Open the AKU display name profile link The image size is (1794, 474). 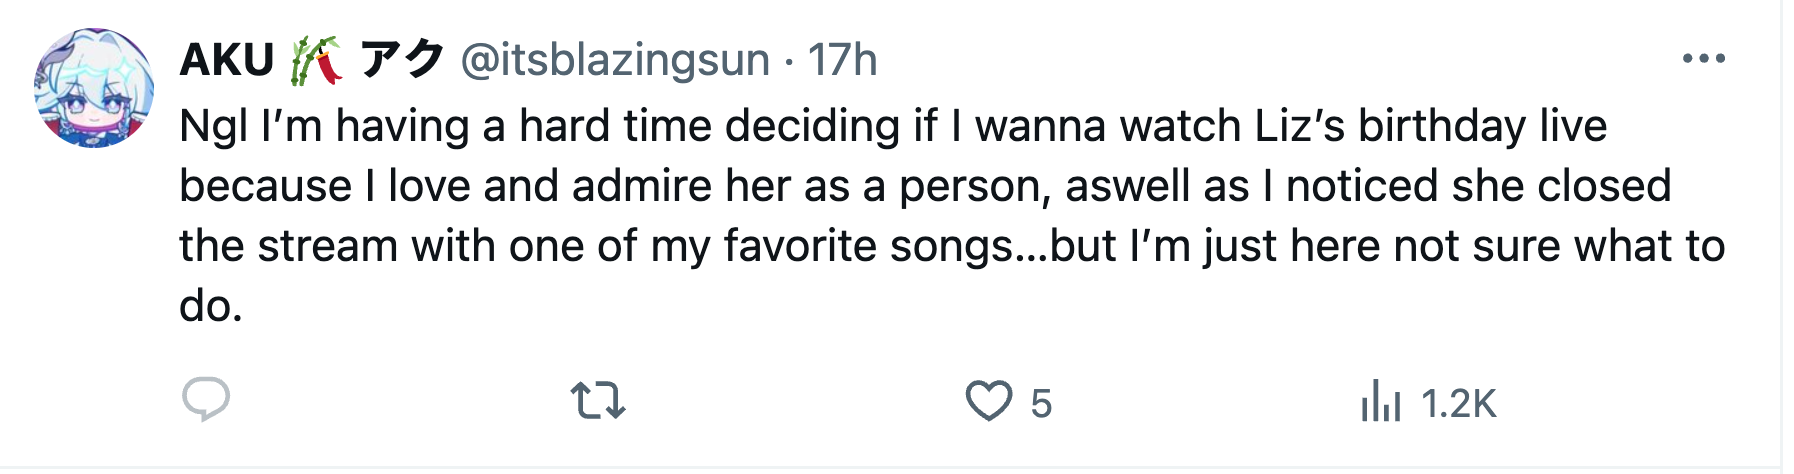227,60
